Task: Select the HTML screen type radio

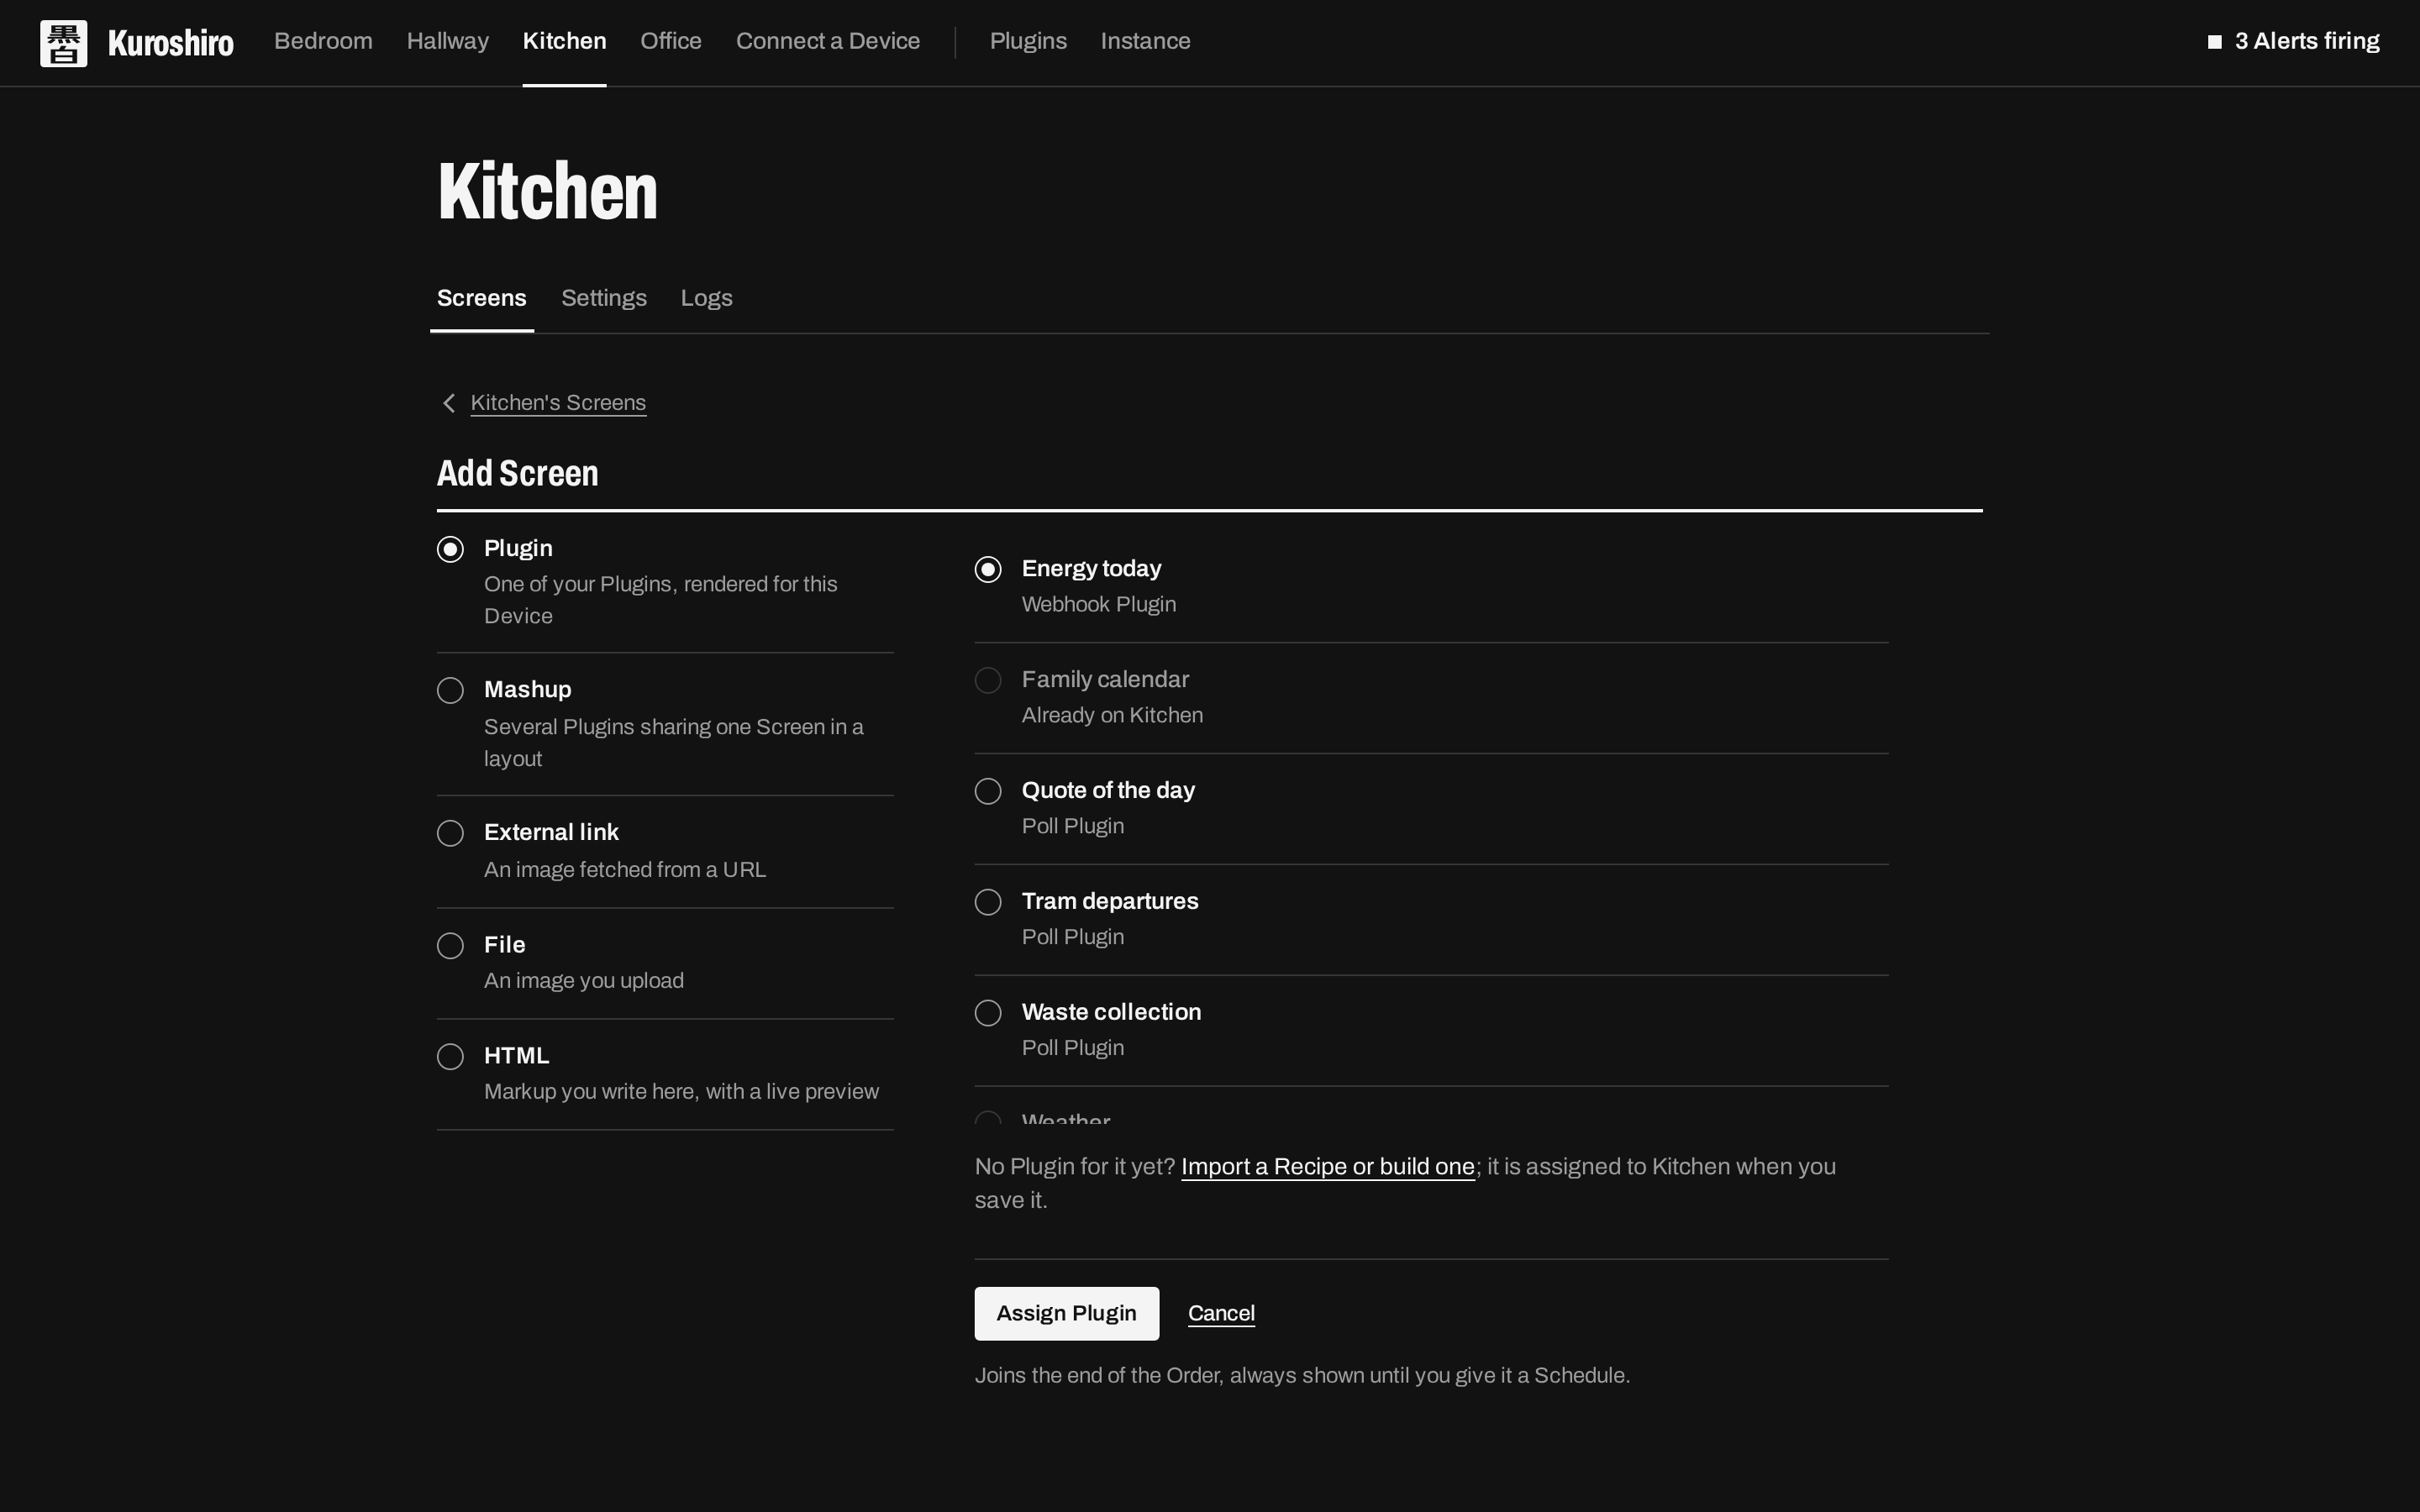Action: pos(450,1057)
